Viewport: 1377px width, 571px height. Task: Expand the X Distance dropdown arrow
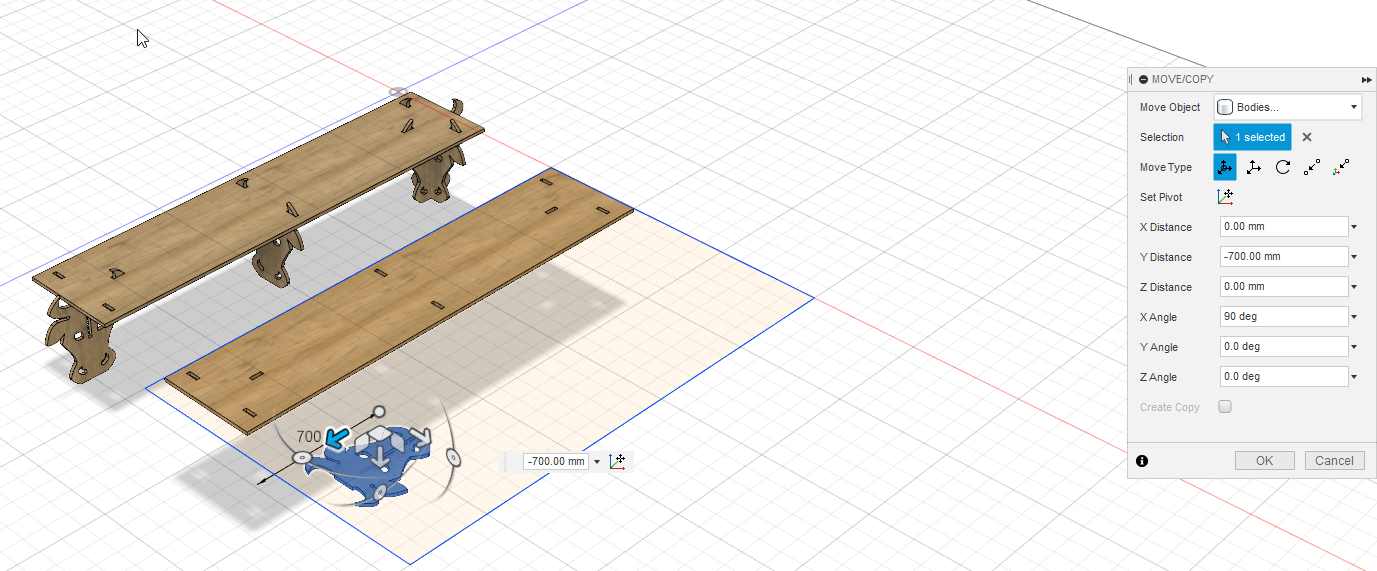(1354, 227)
